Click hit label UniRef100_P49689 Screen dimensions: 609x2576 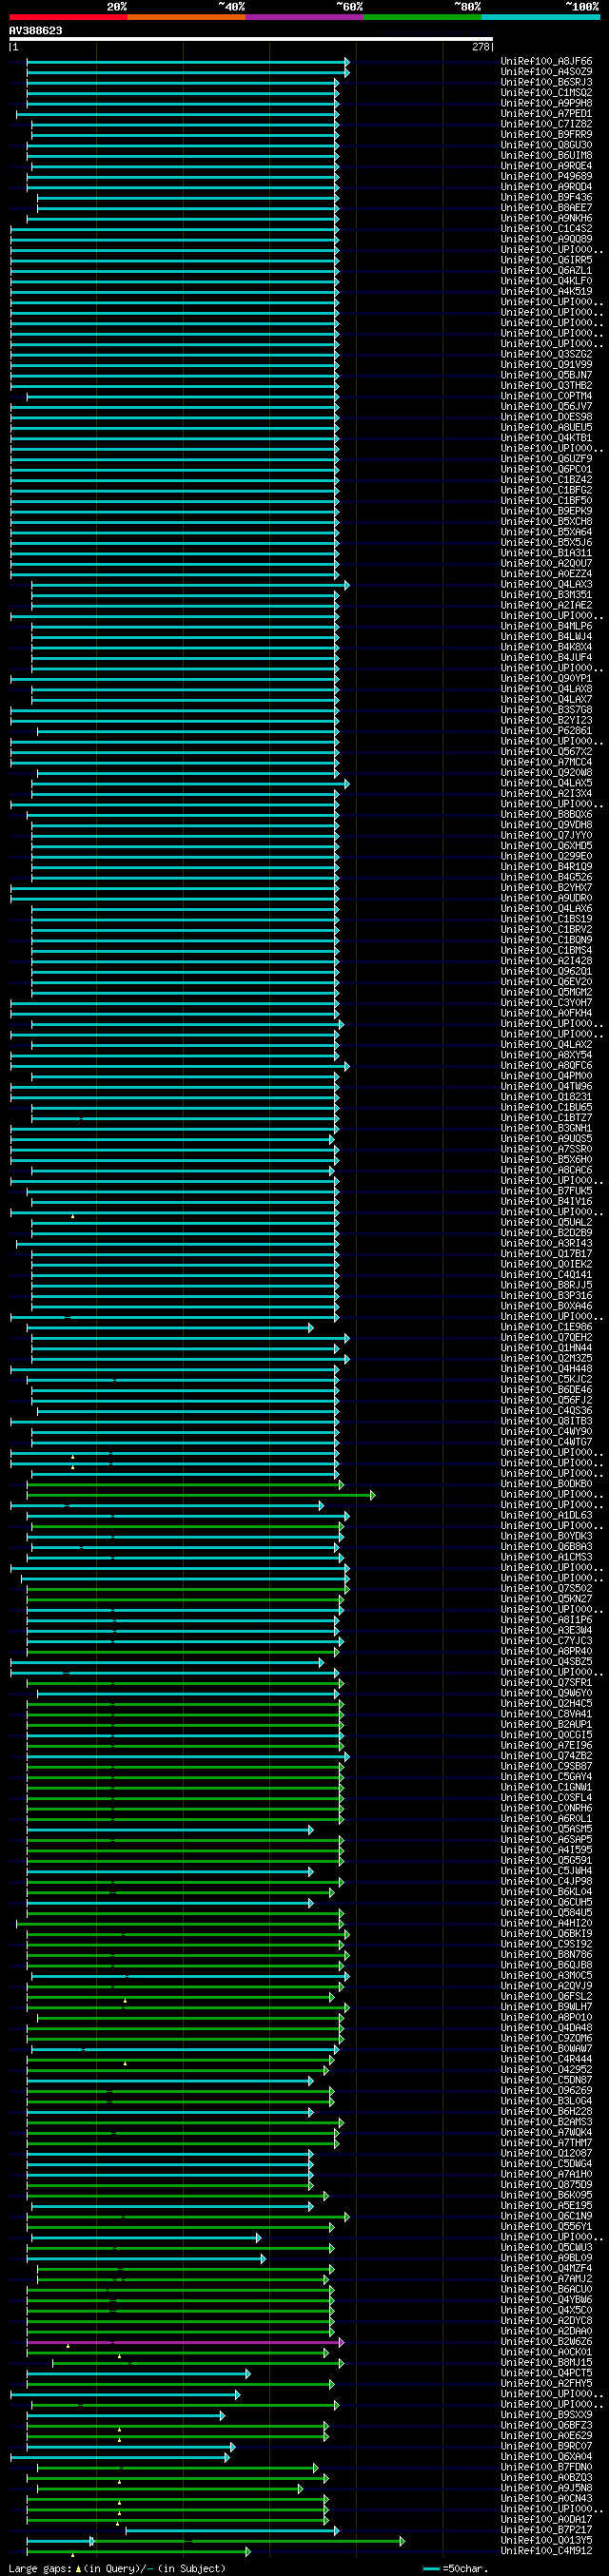546,177
